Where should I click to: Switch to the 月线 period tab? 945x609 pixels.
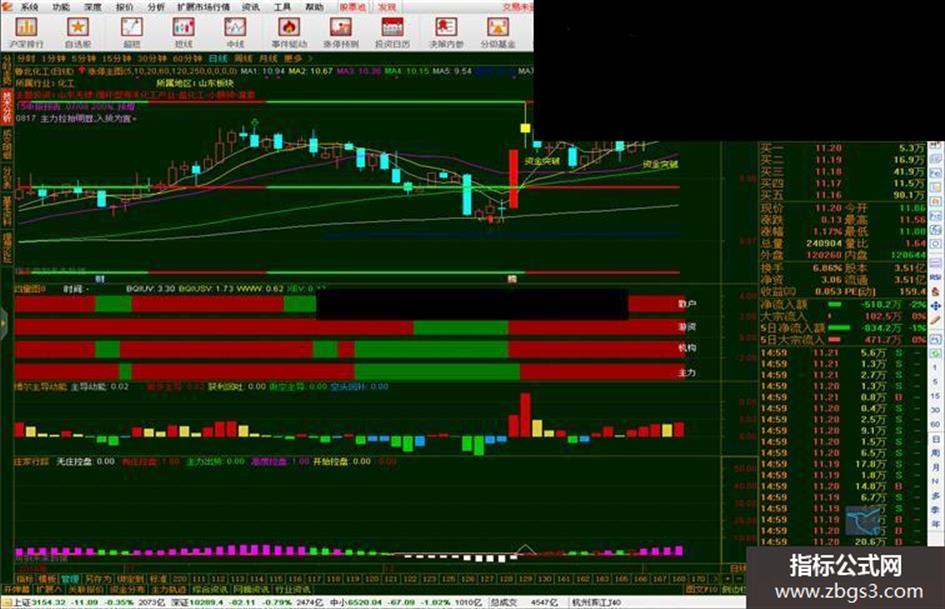pos(268,58)
